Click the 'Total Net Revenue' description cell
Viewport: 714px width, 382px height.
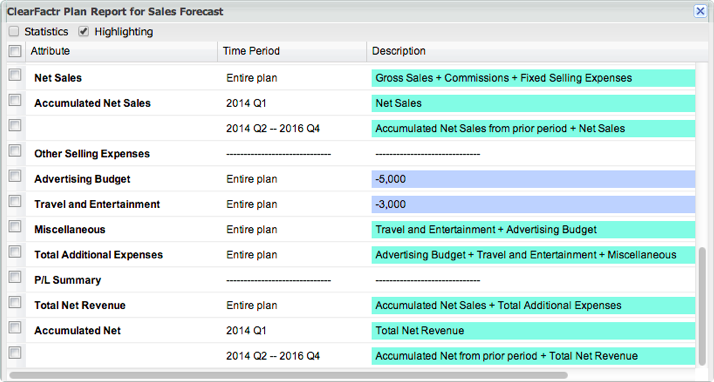[533, 331]
